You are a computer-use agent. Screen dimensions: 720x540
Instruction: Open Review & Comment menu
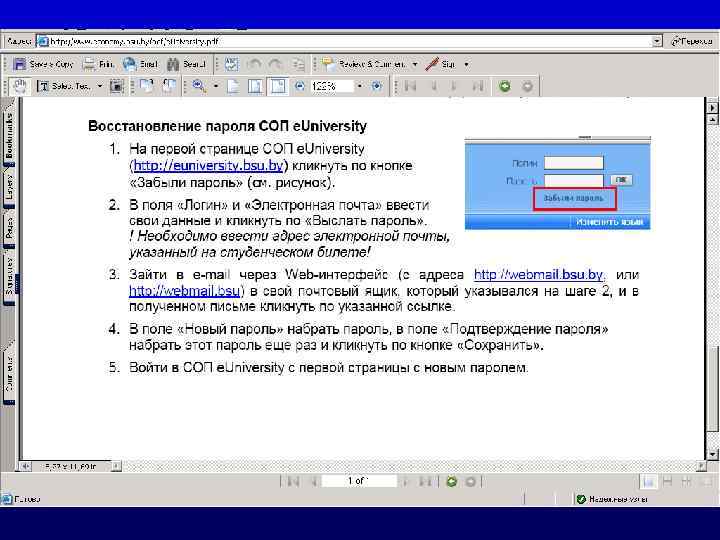[370, 64]
